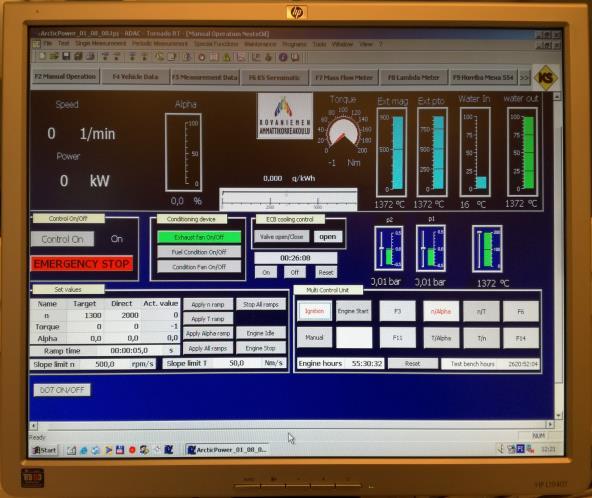Open the Periodic Measurement menu
592x498 pixels.
tap(160, 44)
